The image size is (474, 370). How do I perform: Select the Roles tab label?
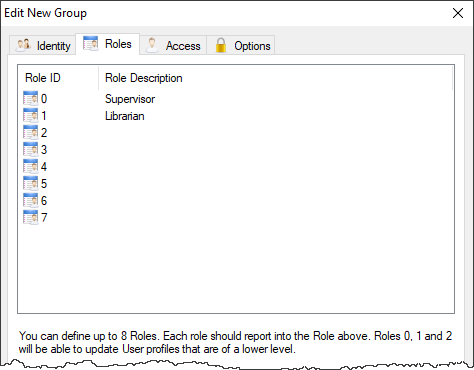click(x=118, y=44)
